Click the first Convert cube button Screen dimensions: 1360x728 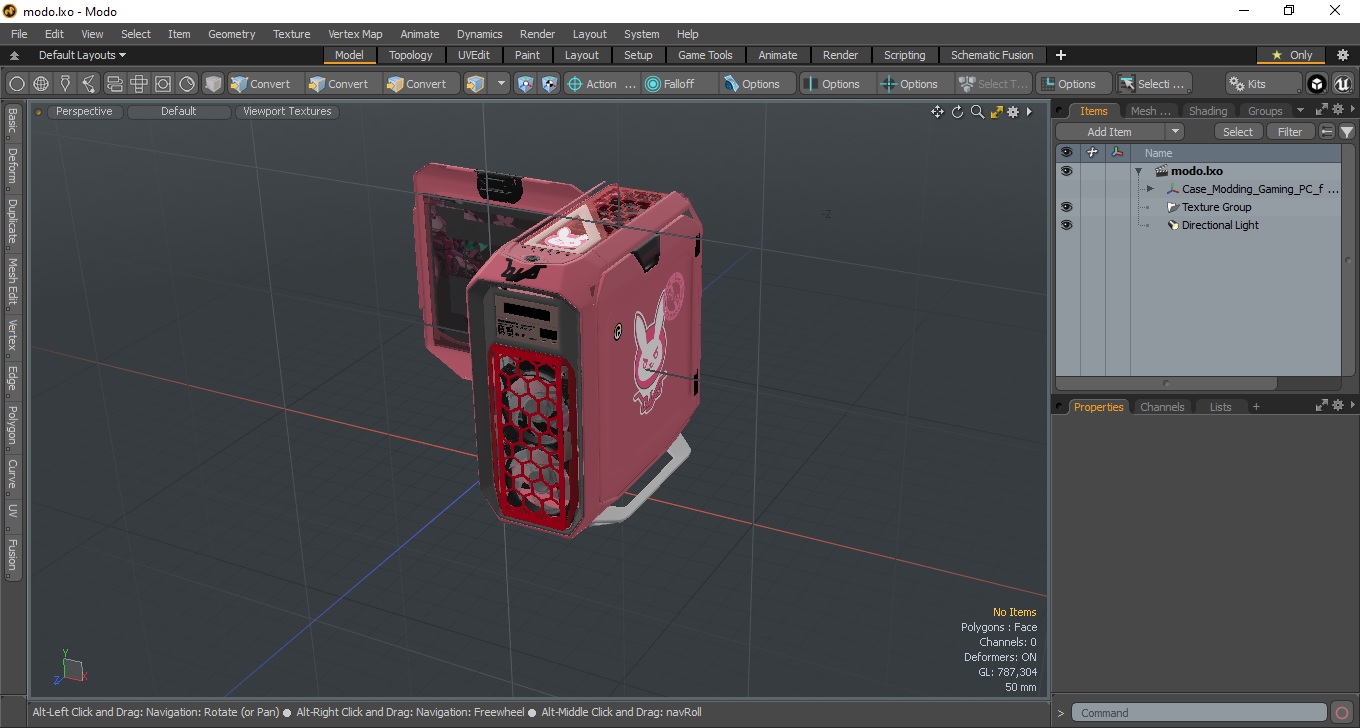click(264, 84)
